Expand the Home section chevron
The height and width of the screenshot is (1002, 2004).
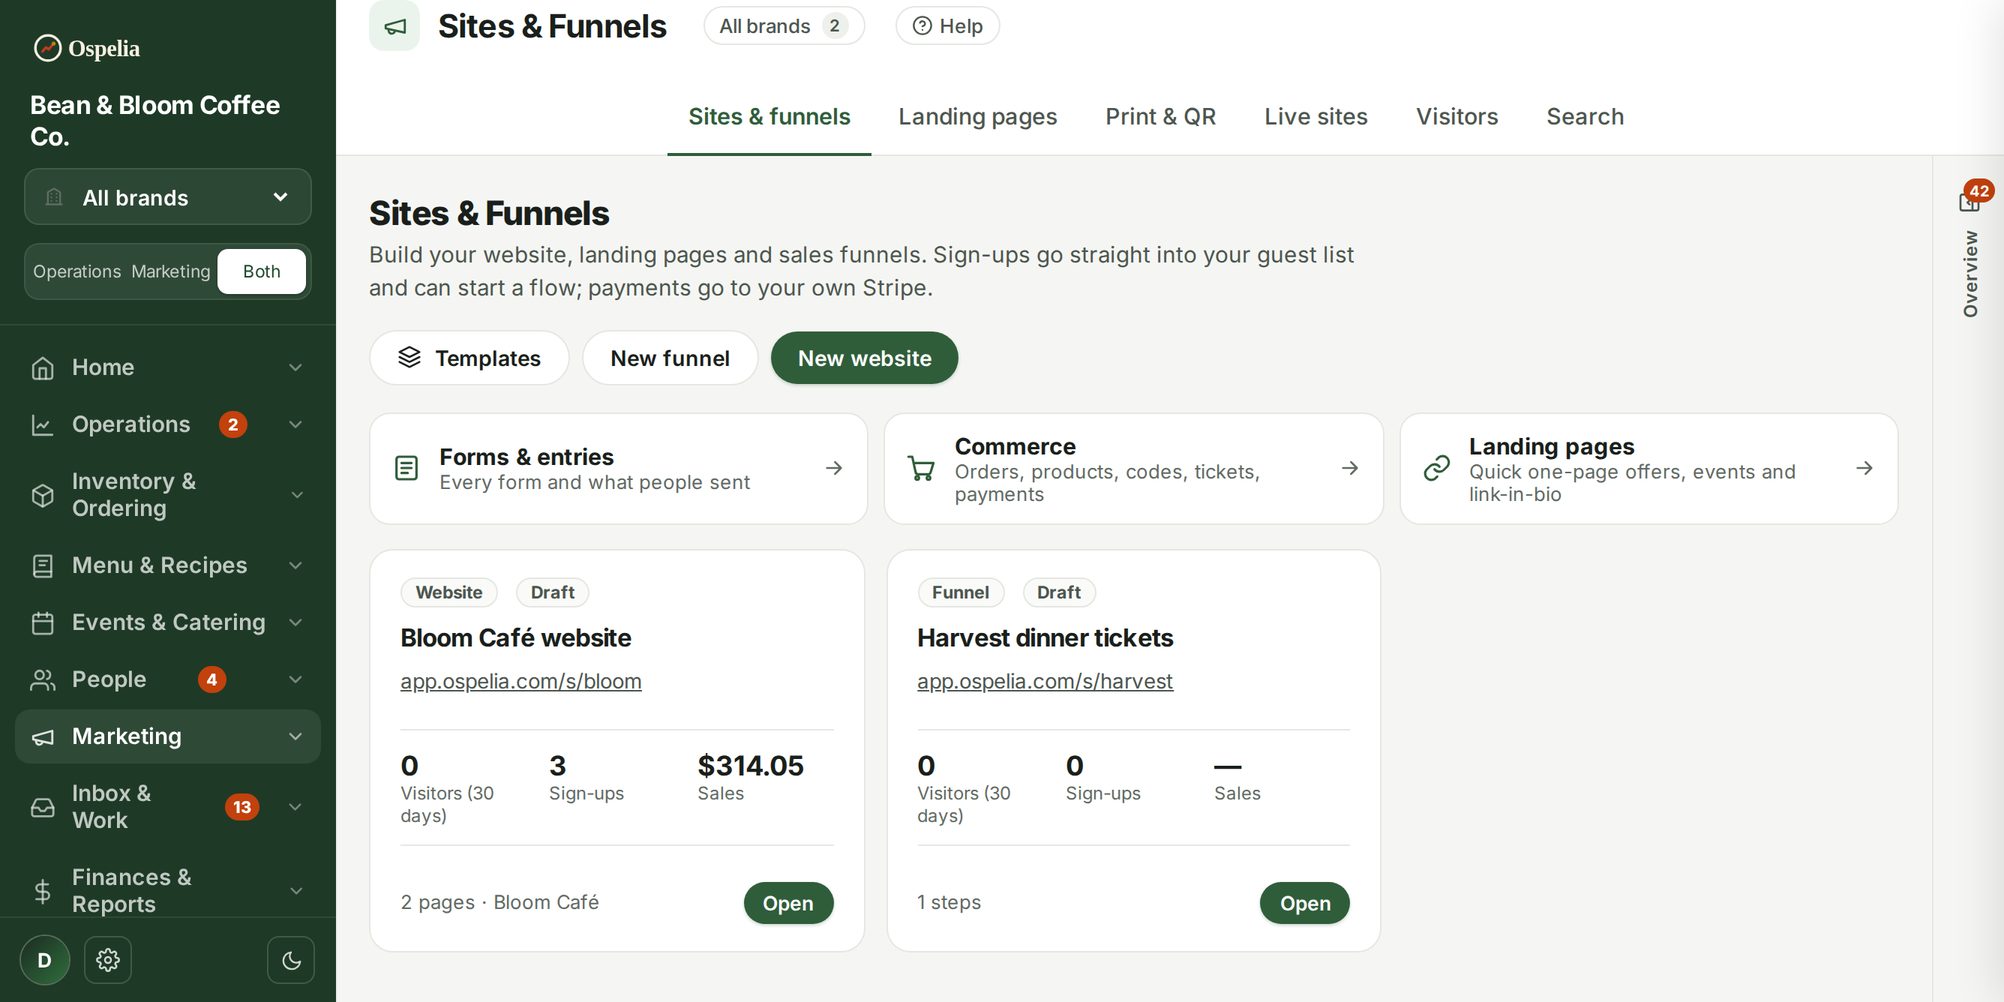[296, 368]
